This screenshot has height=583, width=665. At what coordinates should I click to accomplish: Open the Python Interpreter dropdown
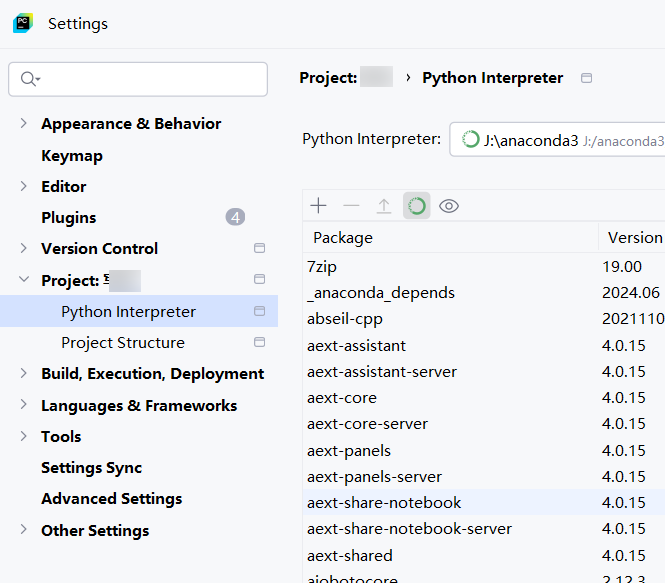click(557, 139)
